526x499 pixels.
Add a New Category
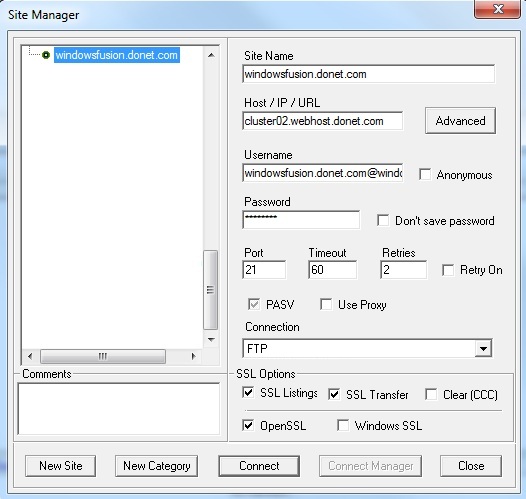click(156, 466)
